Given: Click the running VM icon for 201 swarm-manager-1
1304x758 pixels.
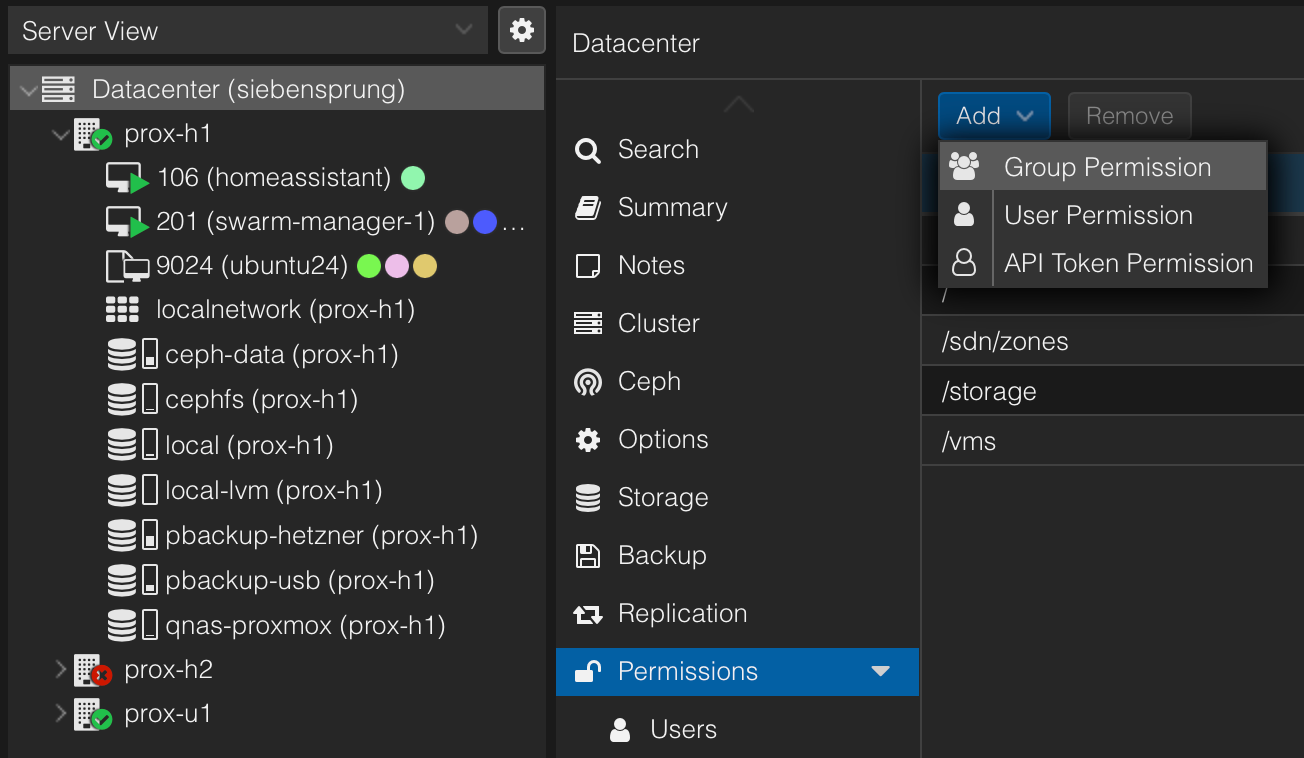Looking at the screenshot, I should click(127, 222).
